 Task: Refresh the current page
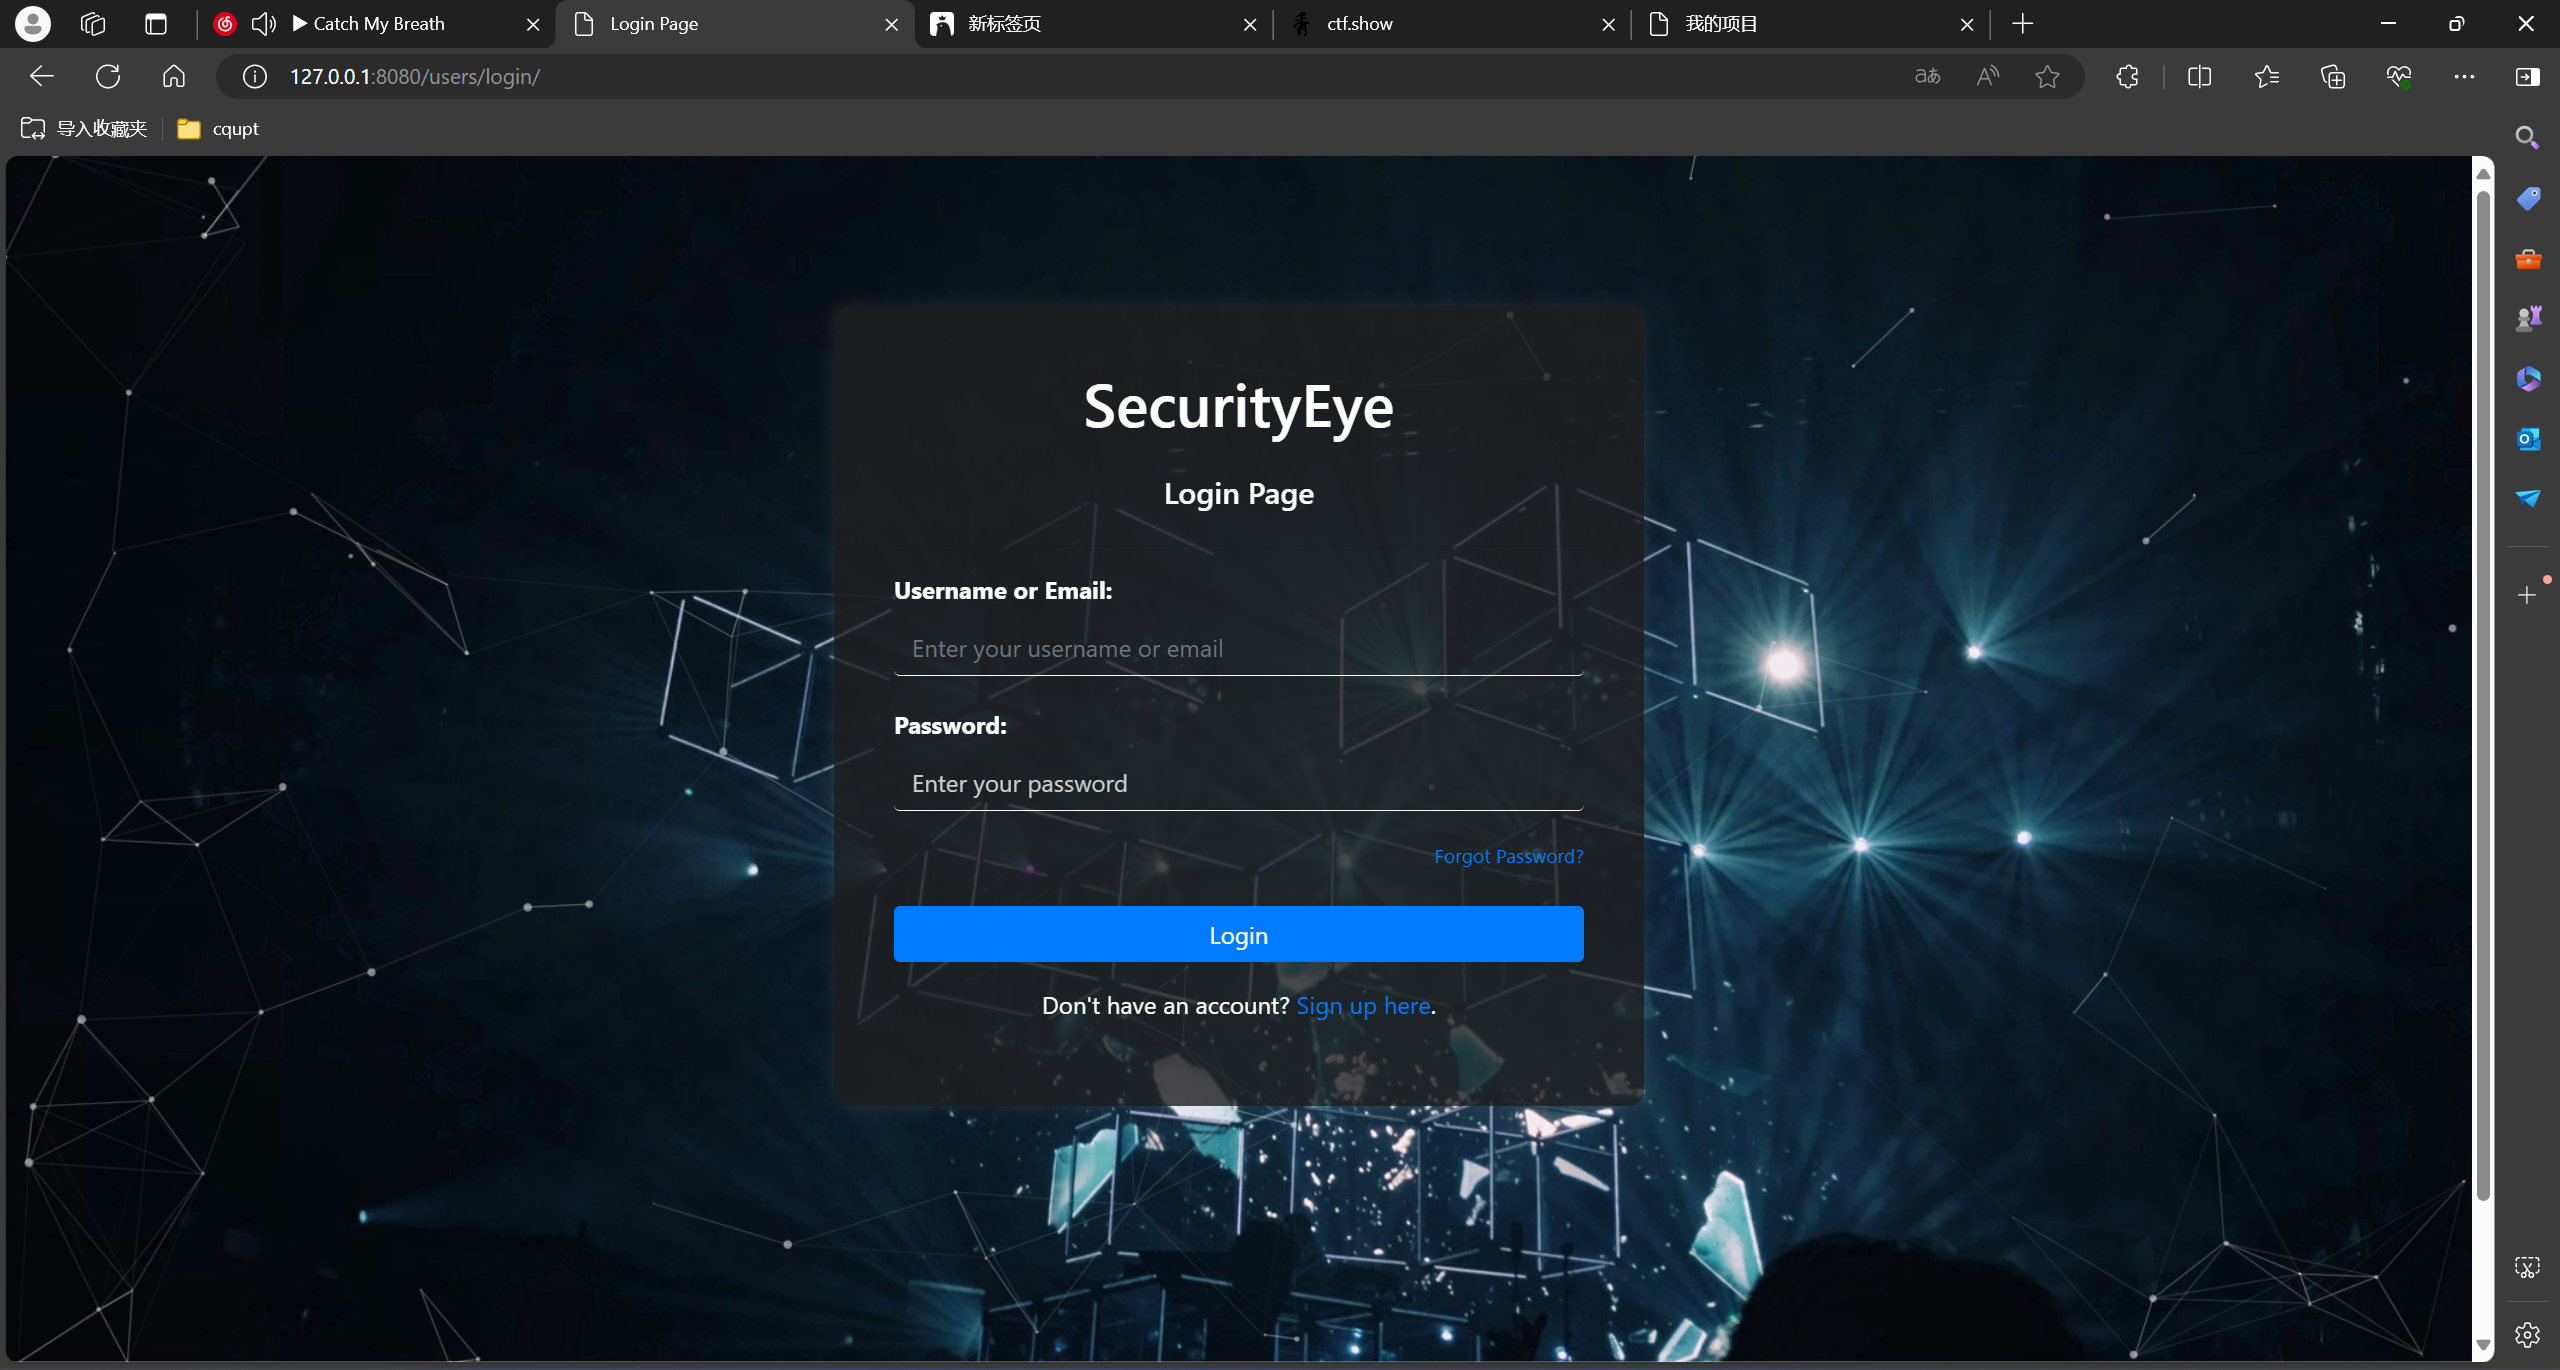[108, 77]
